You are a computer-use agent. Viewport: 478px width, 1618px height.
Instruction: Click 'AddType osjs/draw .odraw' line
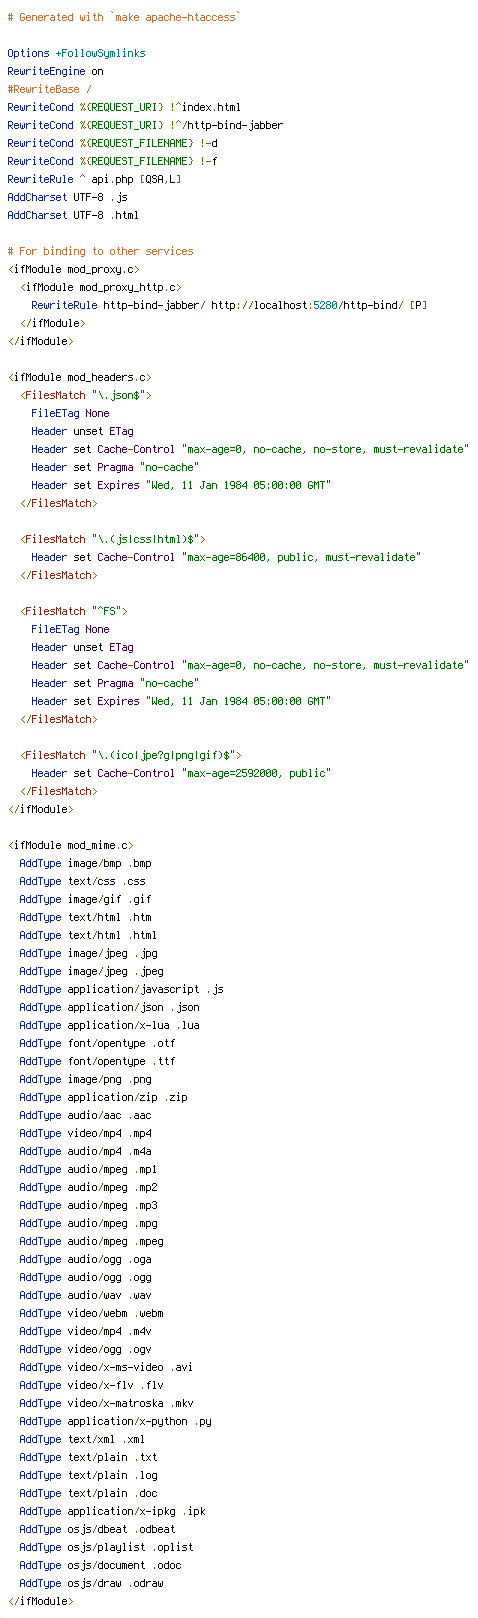click(91, 1583)
